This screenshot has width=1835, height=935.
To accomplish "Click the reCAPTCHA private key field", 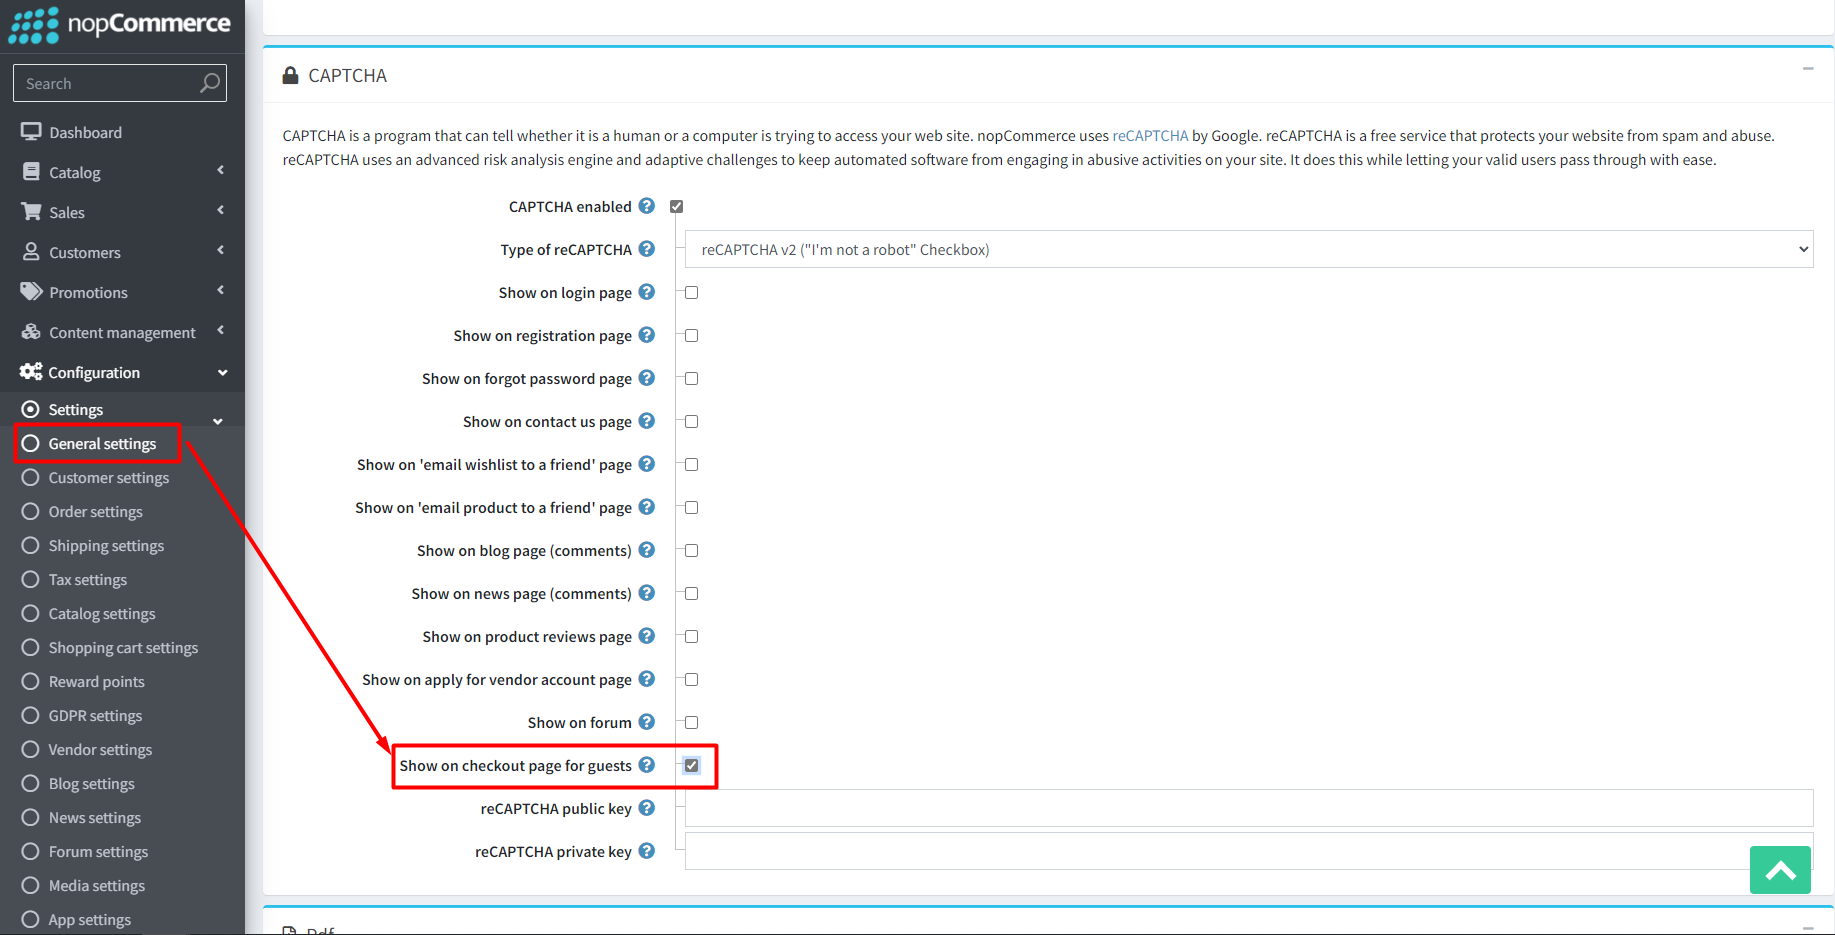I will [1249, 851].
